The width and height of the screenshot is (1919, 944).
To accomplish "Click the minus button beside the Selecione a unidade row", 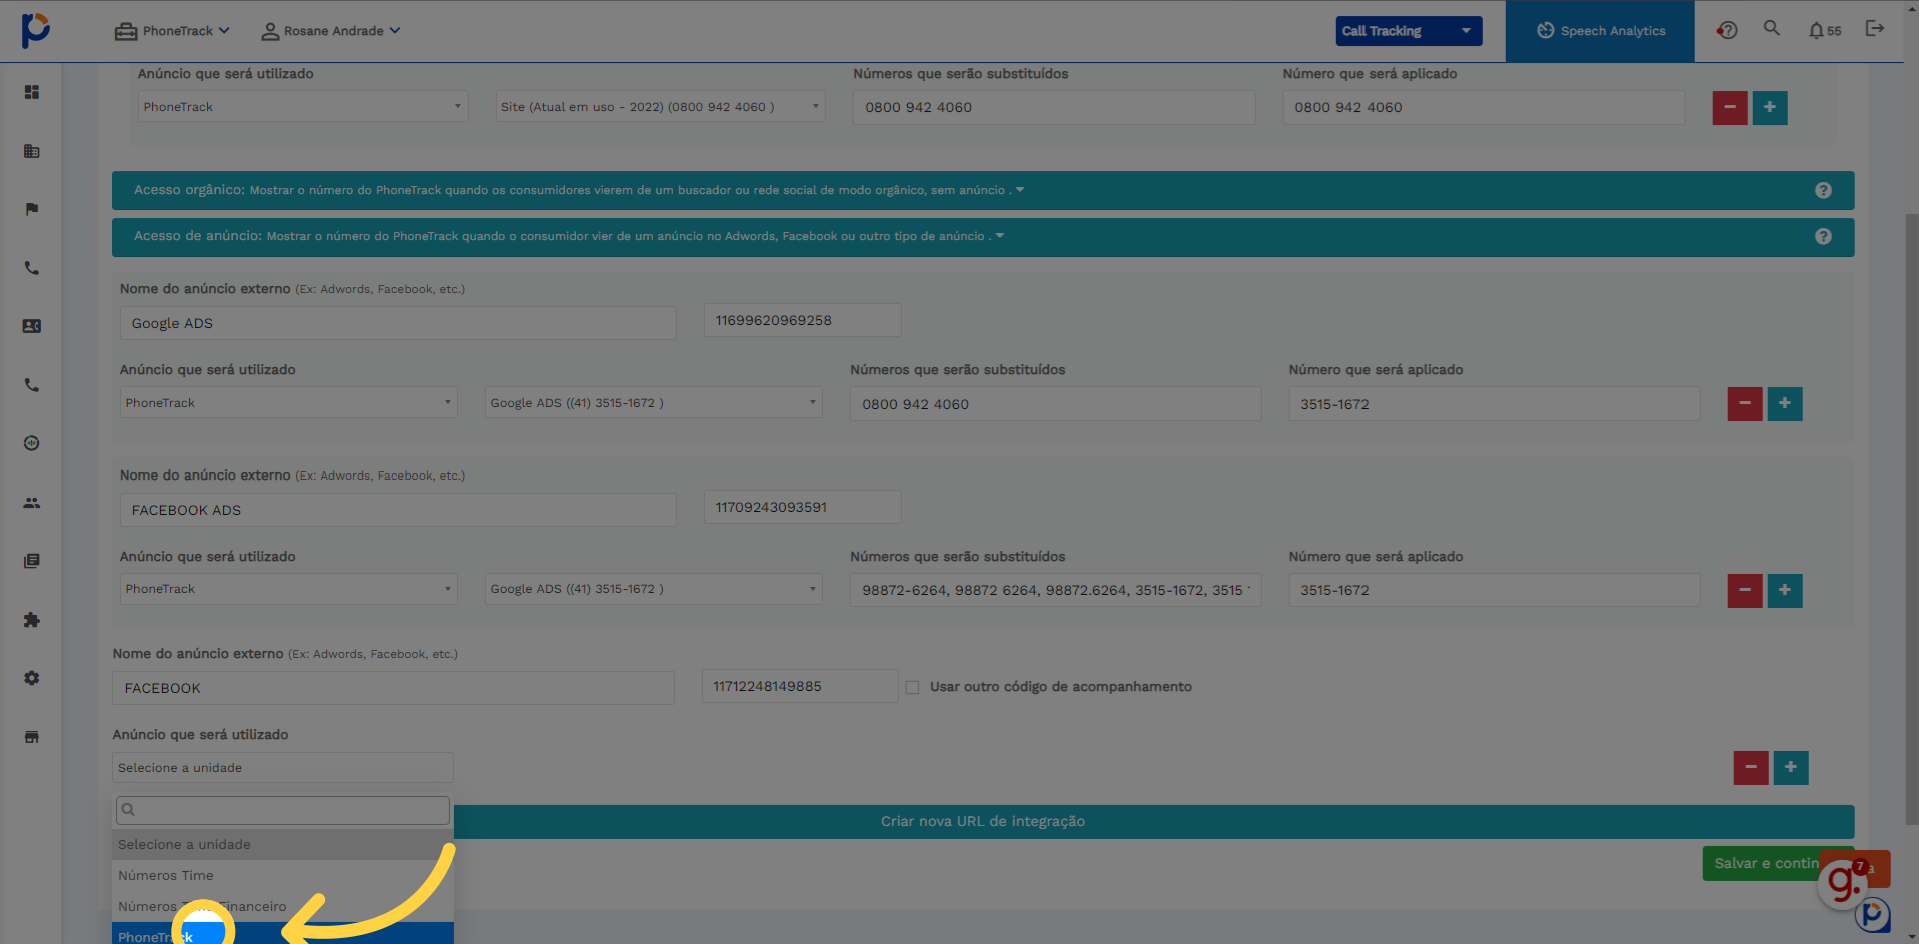I will coord(1751,767).
